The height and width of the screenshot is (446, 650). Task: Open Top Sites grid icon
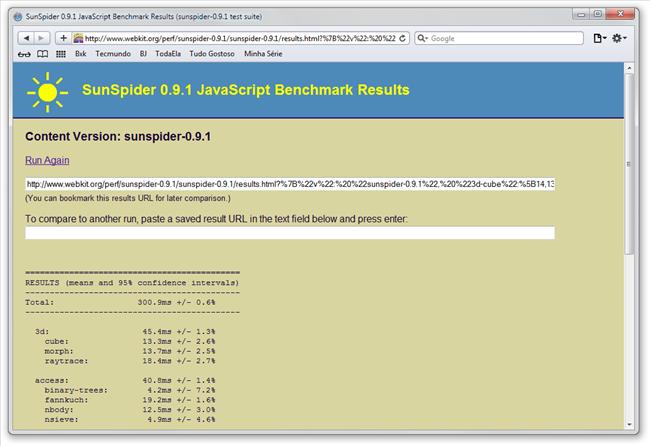[61, 54]
